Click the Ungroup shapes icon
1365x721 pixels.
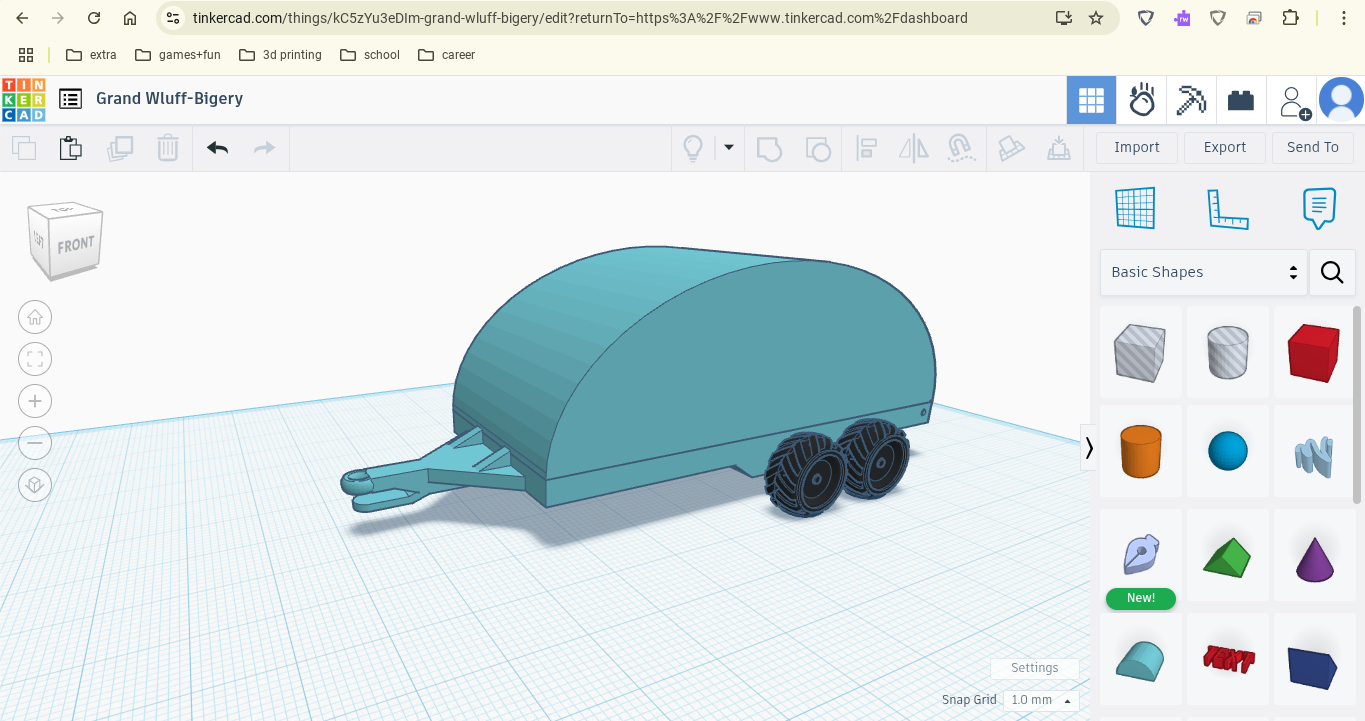pyautogui.click(x=817, y=149)
